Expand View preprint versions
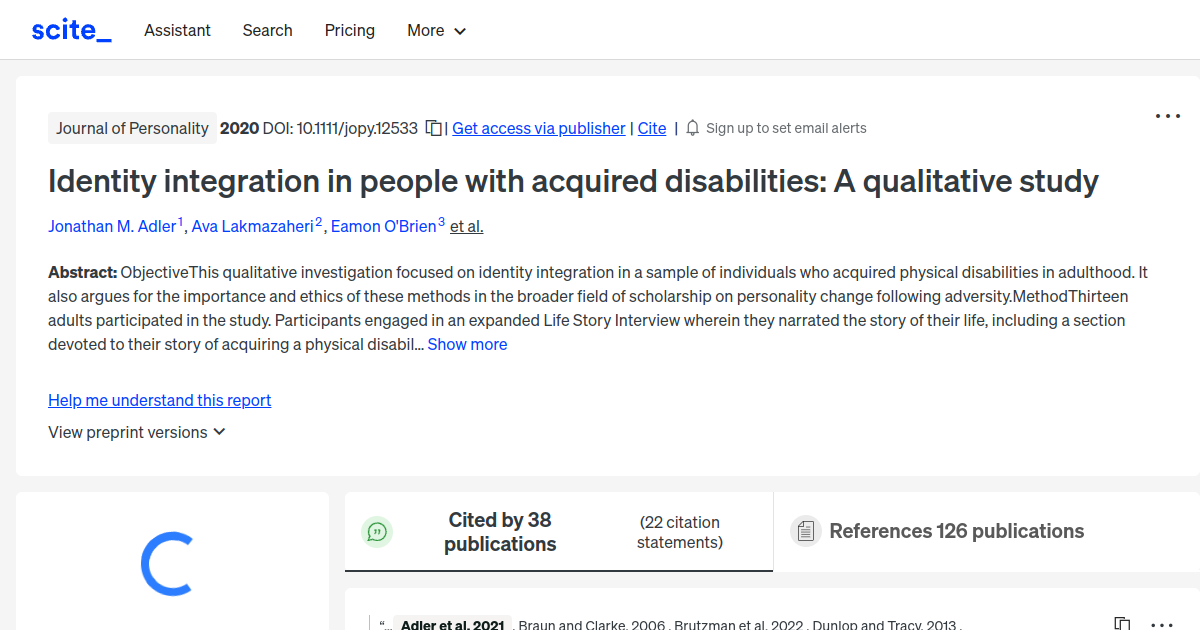Image resolution: width=1200 pixels, height=630 pixels. click(x=136, y=432)
